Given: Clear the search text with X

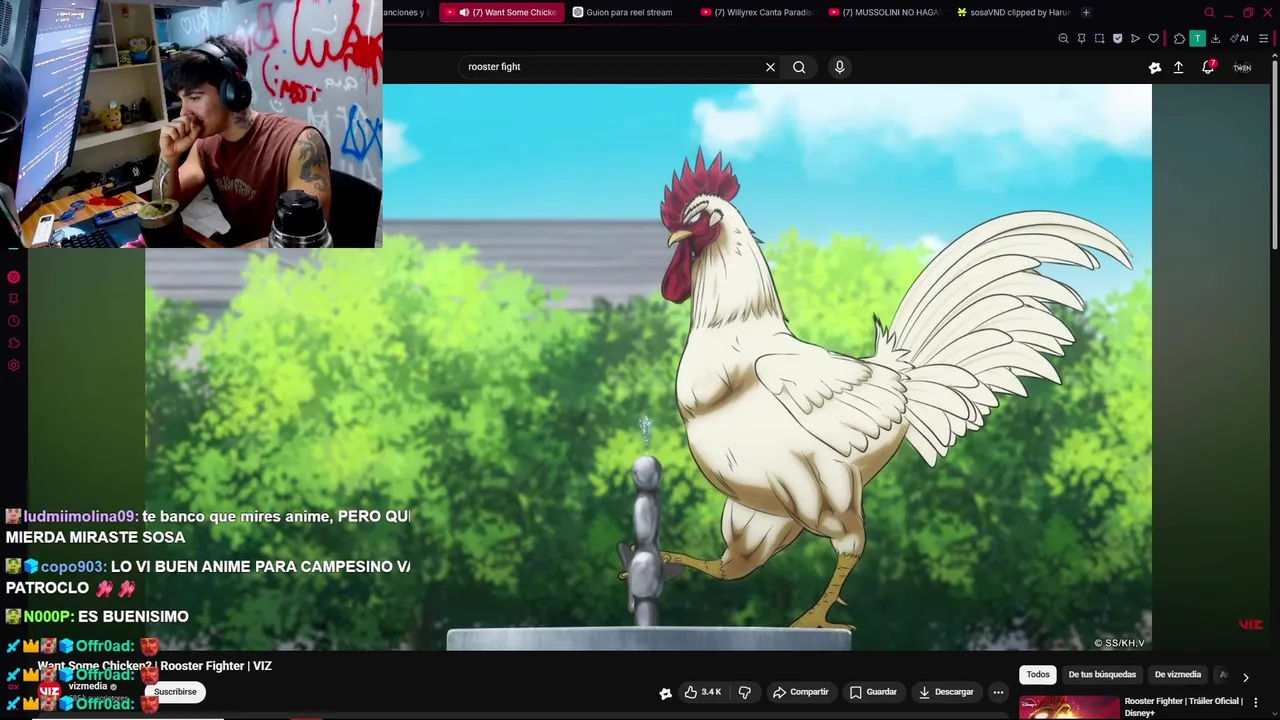Looking at the screenshot, I should click(x=770, y=67).
